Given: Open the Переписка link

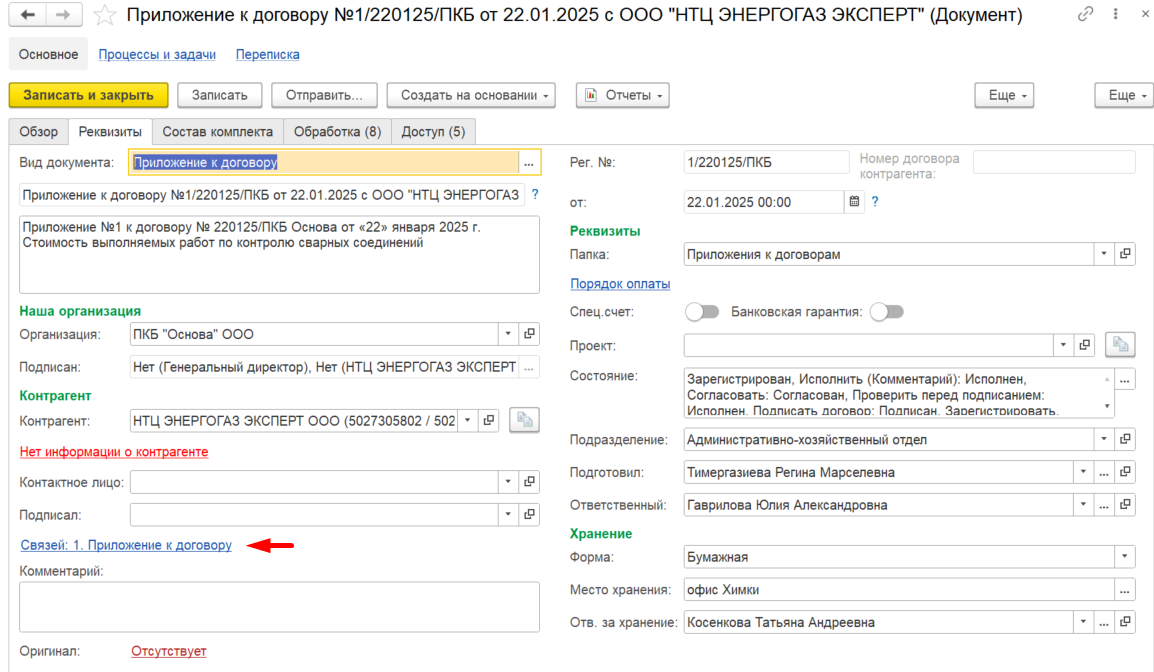Looking at the screenshot, I should (x=267, y=54).
